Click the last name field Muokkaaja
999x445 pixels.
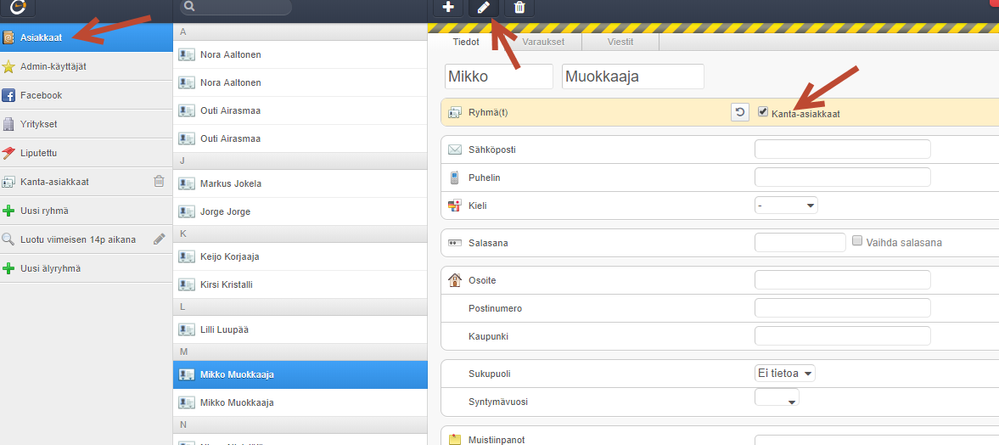[633, 77]
